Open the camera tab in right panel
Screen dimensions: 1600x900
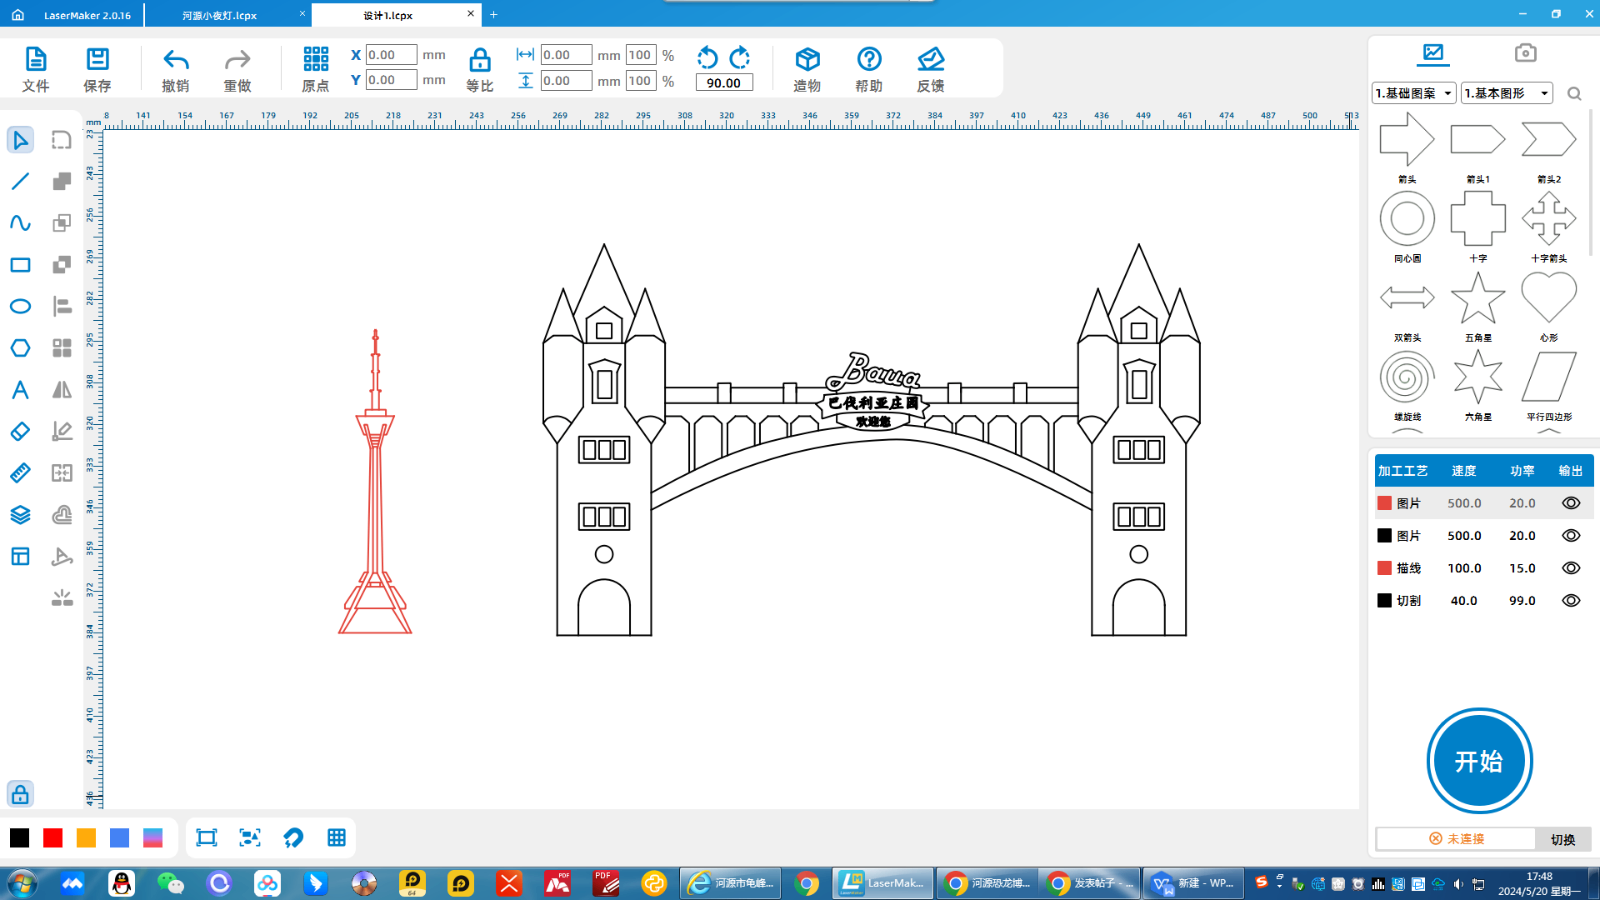[1525, 53]
